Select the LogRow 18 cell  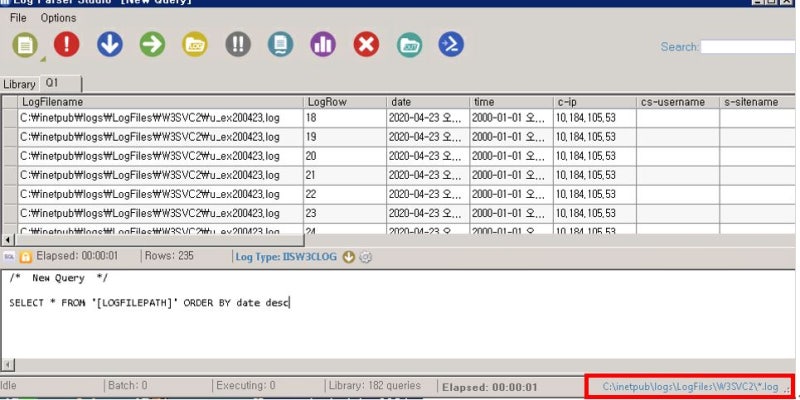345,118
